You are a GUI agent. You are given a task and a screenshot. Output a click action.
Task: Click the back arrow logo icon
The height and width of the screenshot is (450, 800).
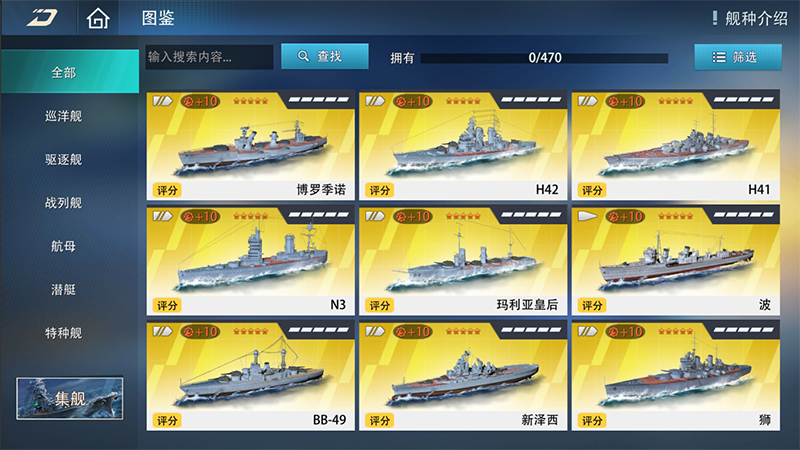(x=42, y=18)
